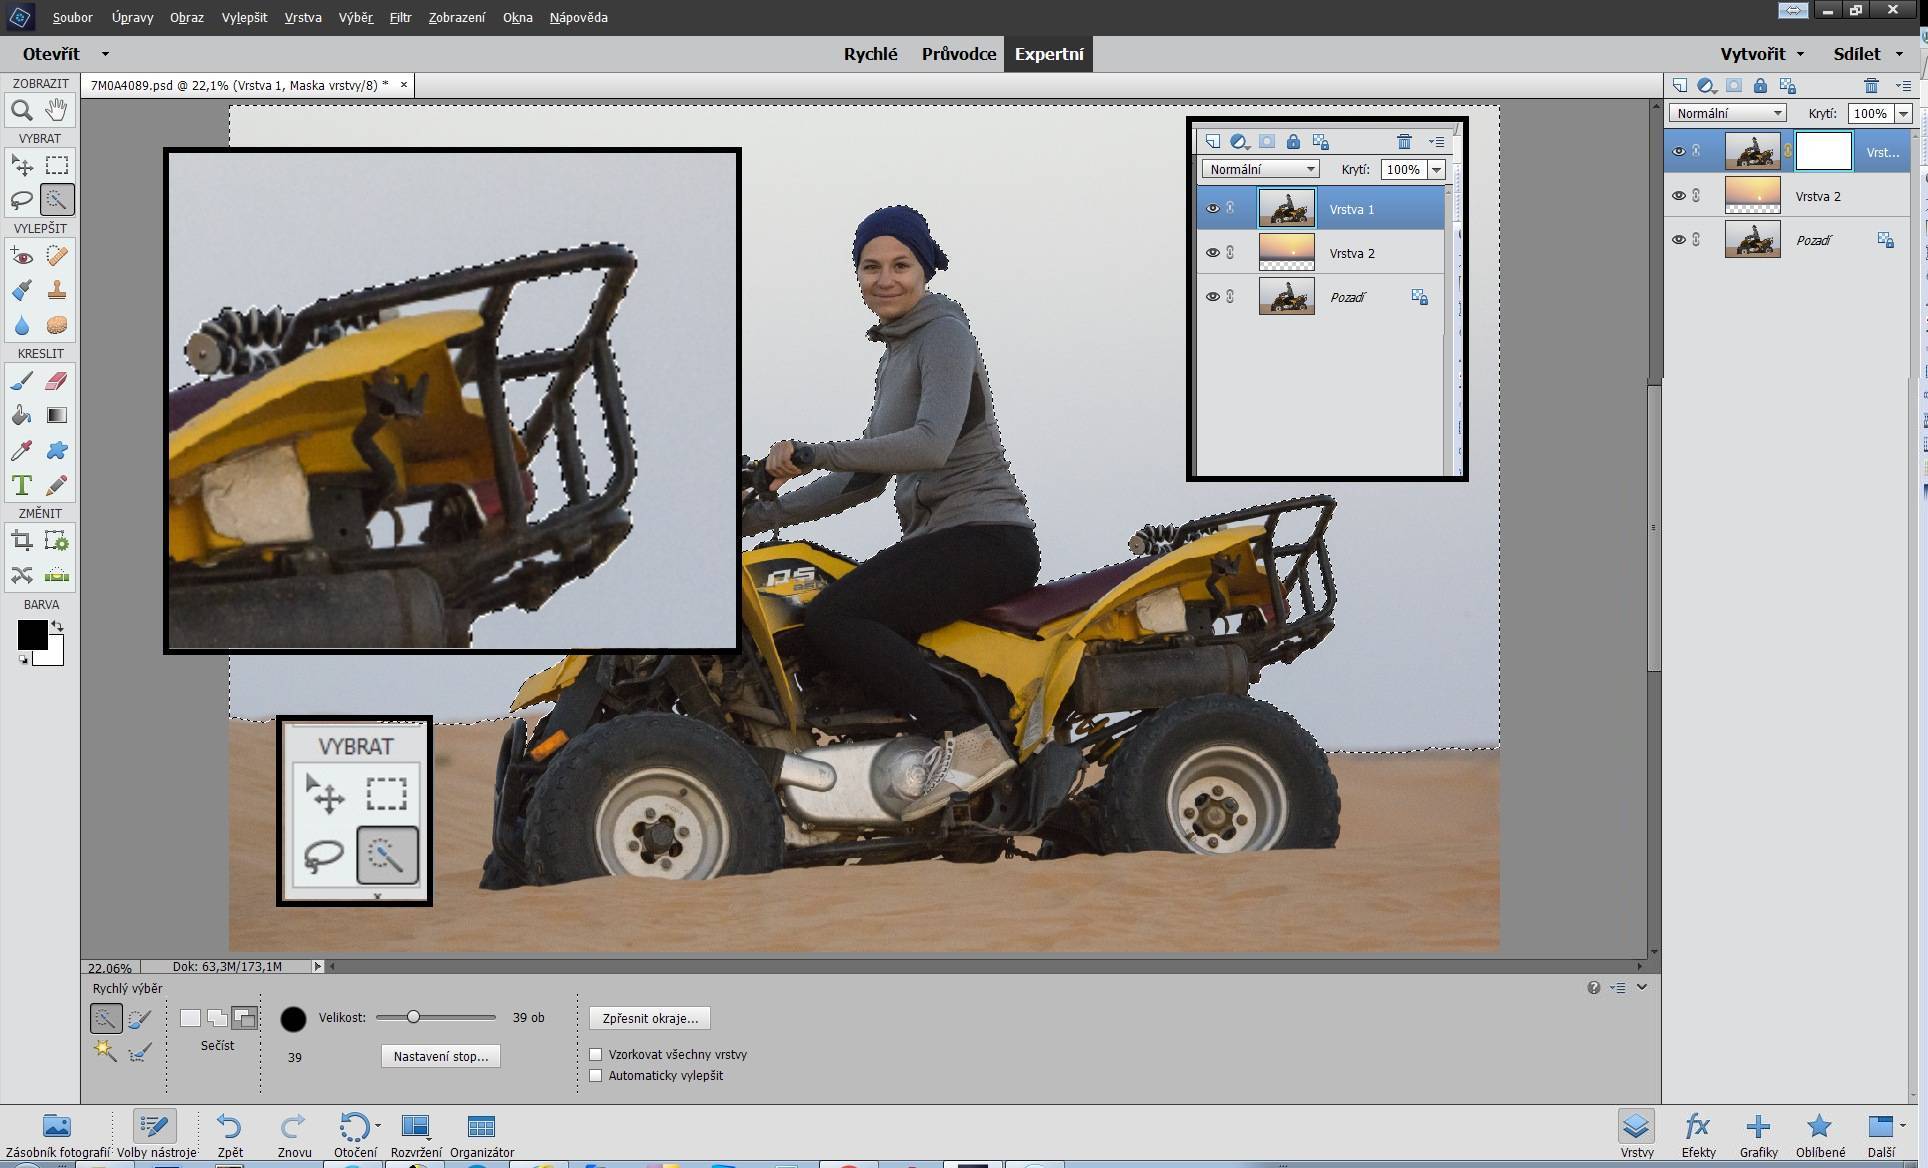Image resolution: width=1928 pixels, height=1168 pixels.
Task: Click the Nastavení stop button
Action: (x=440, y=1056)
